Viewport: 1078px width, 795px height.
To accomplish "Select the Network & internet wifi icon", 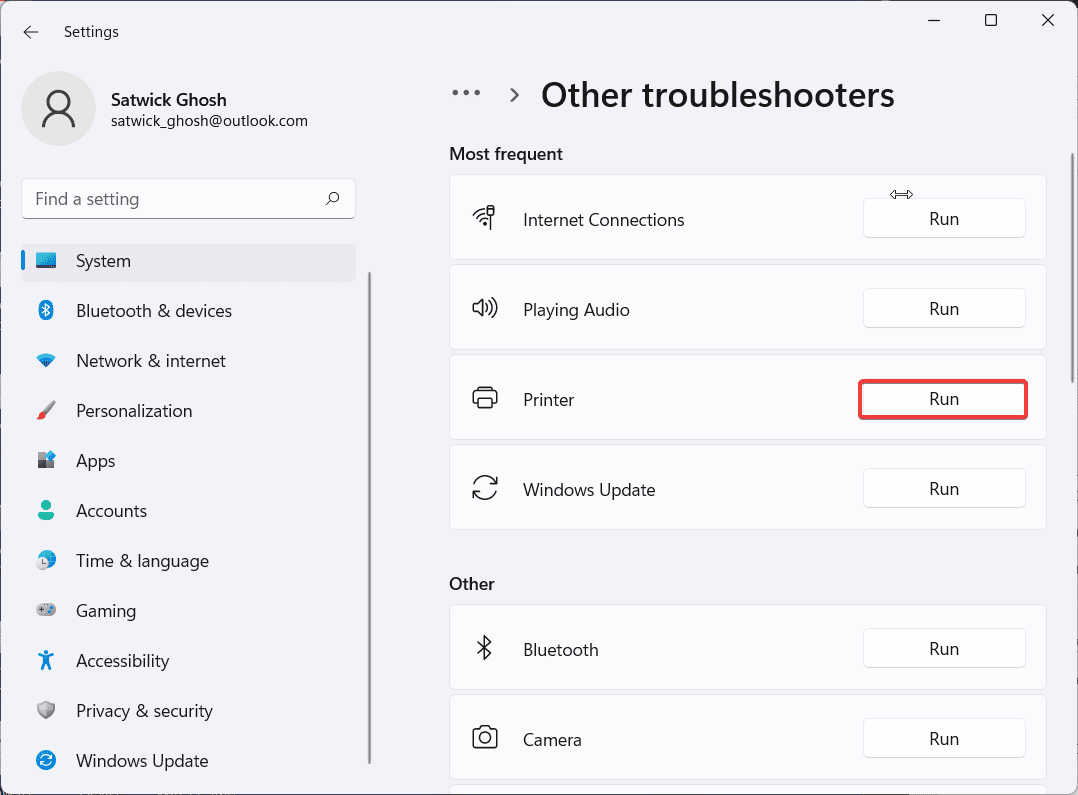I will (x=46, y=360).
